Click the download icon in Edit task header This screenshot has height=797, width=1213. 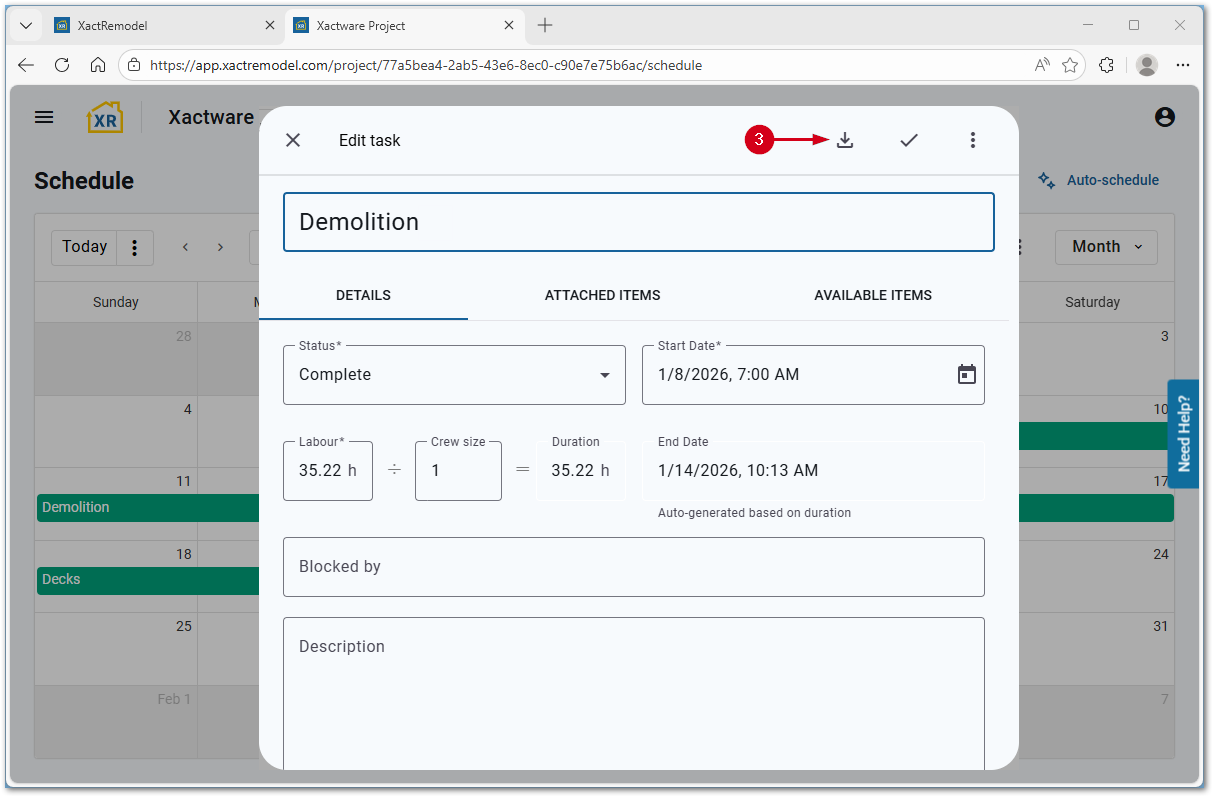[x=845, y=140]
